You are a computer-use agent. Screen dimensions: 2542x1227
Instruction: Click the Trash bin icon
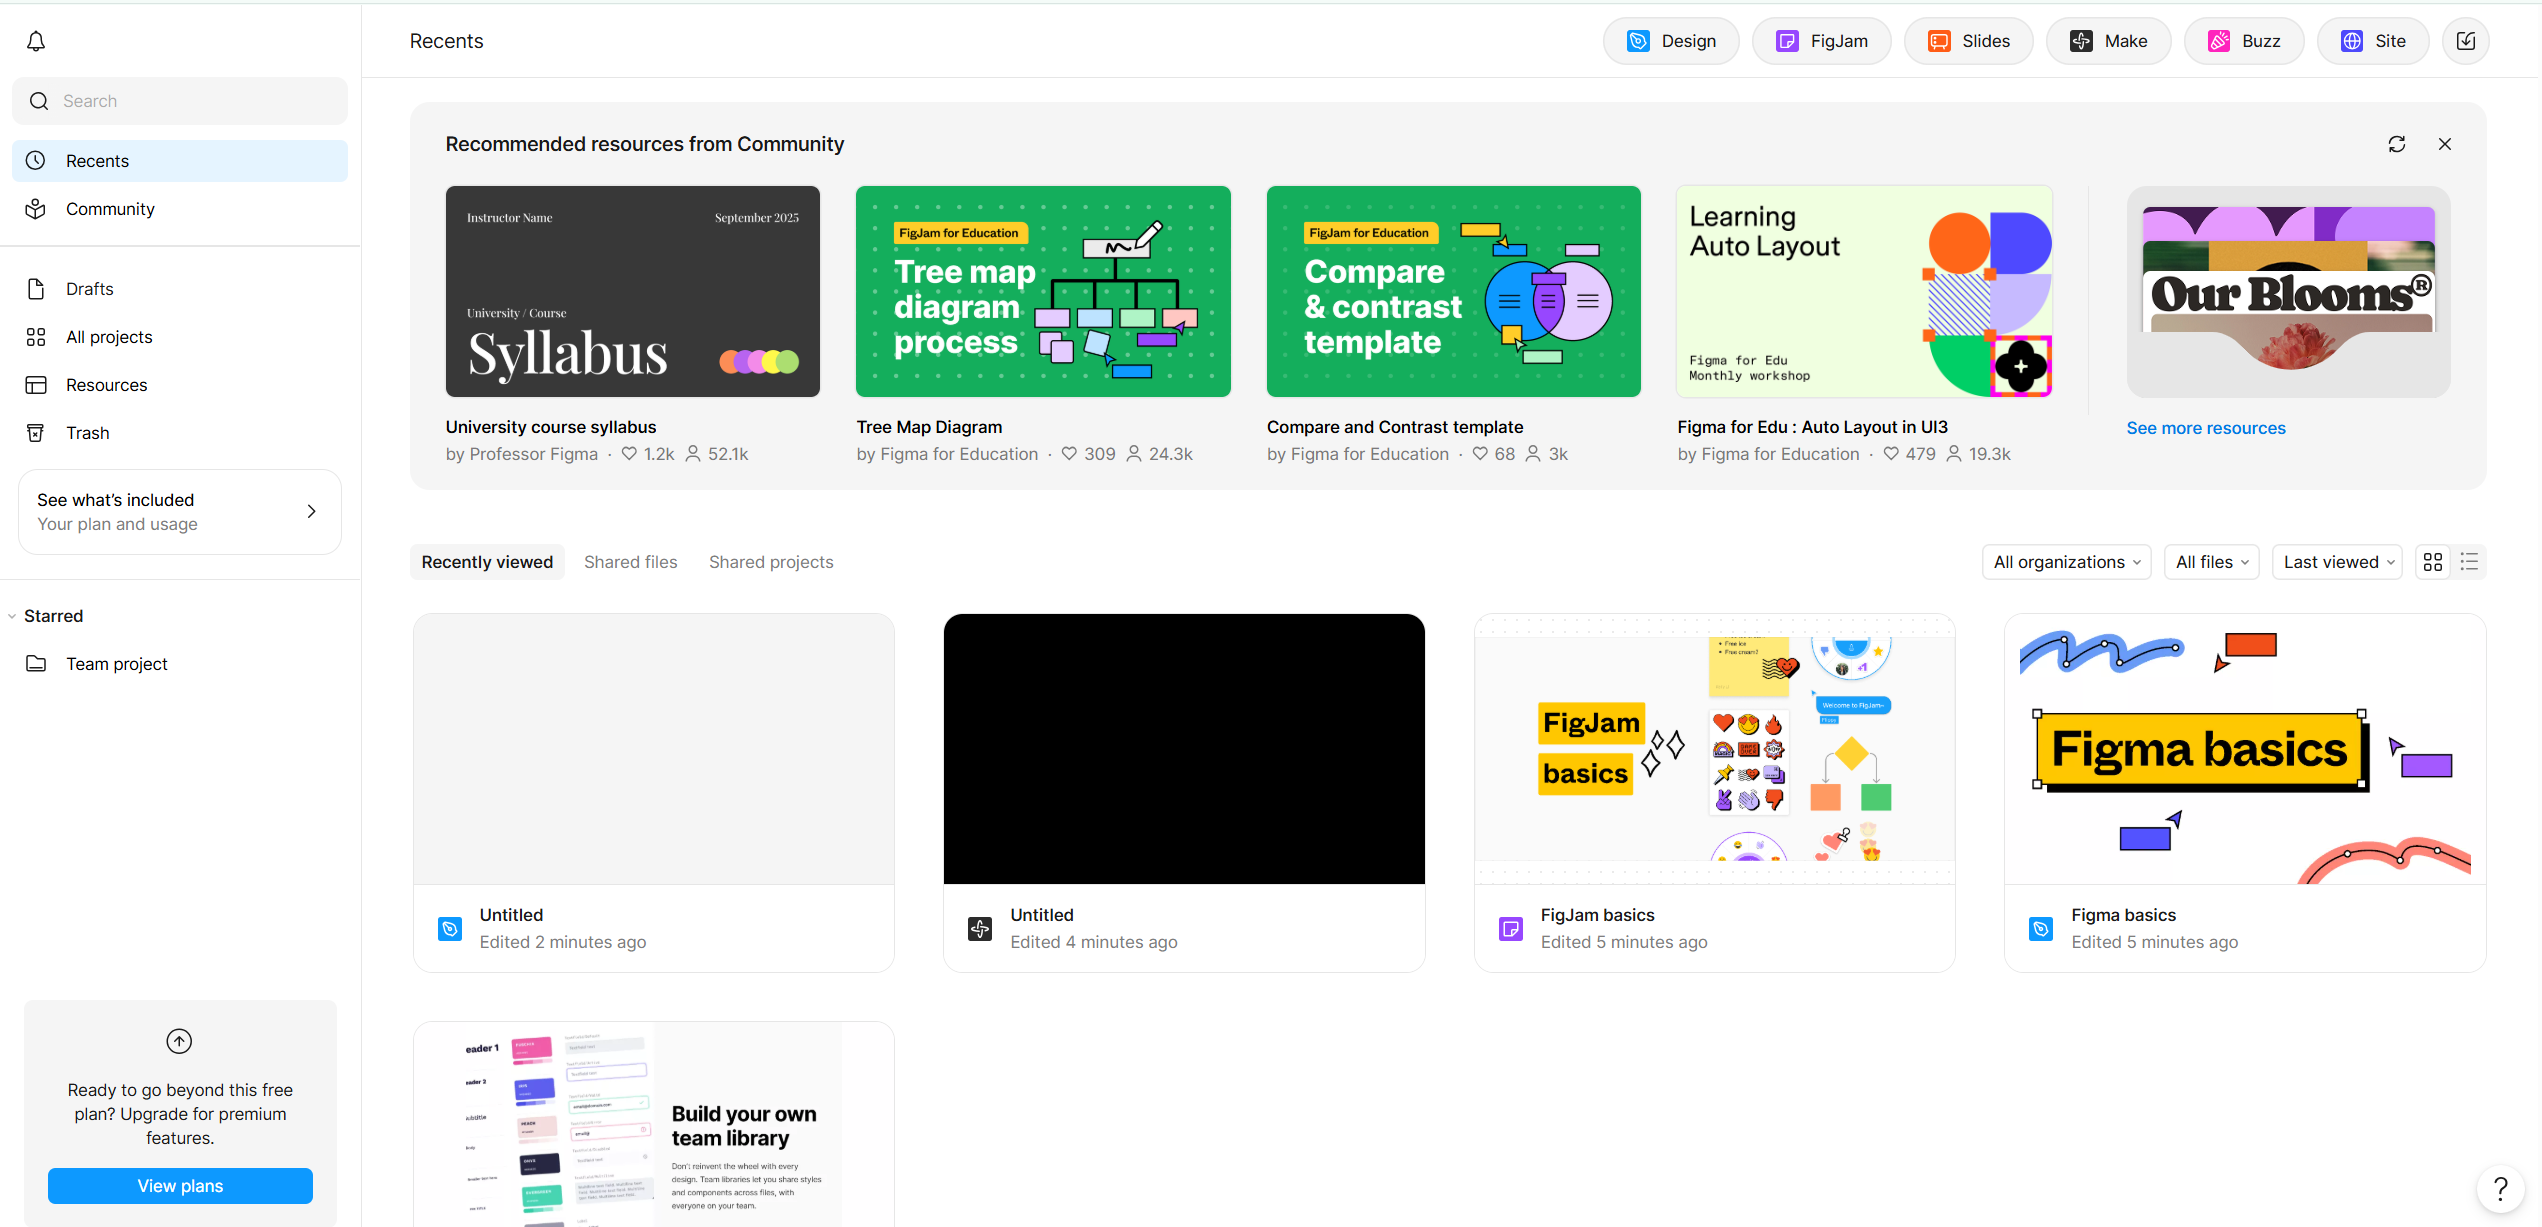click(36, 433)
